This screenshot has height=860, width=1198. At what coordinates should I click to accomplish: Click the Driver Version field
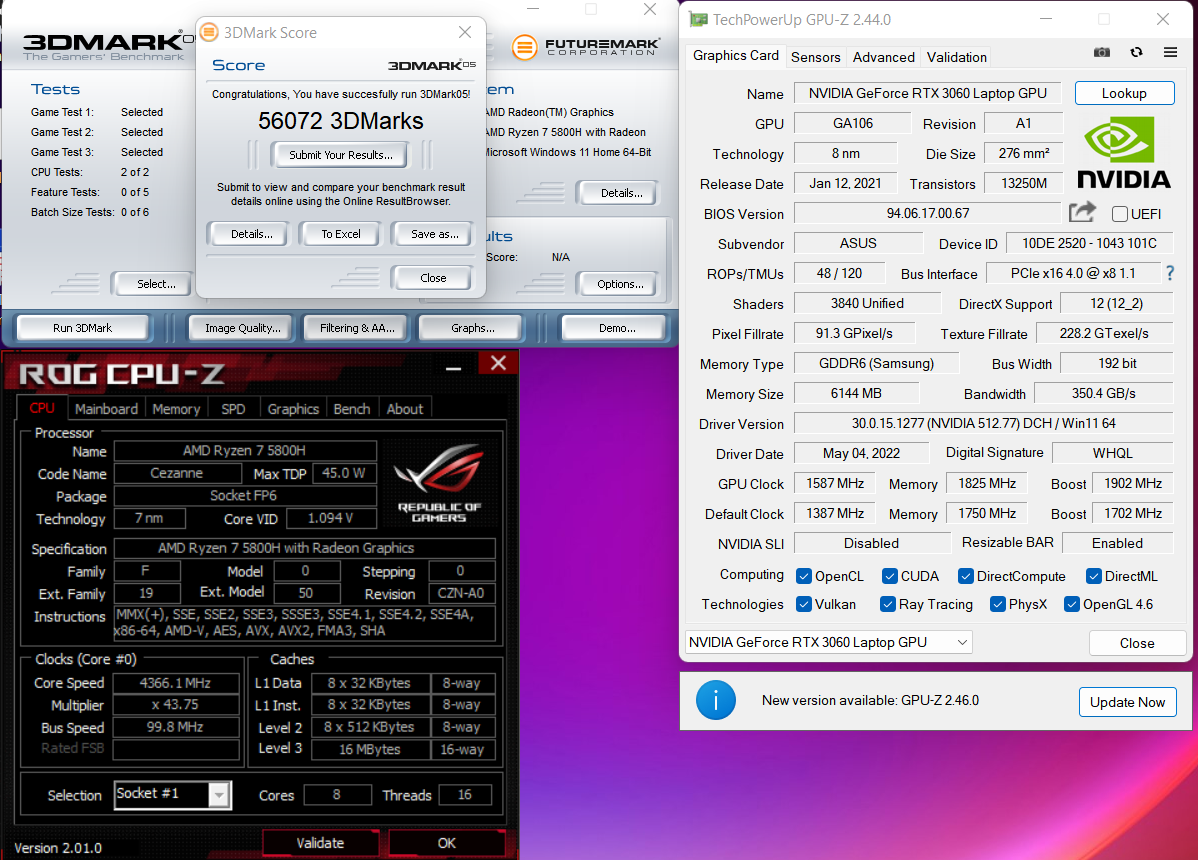(x=983, y=423)
